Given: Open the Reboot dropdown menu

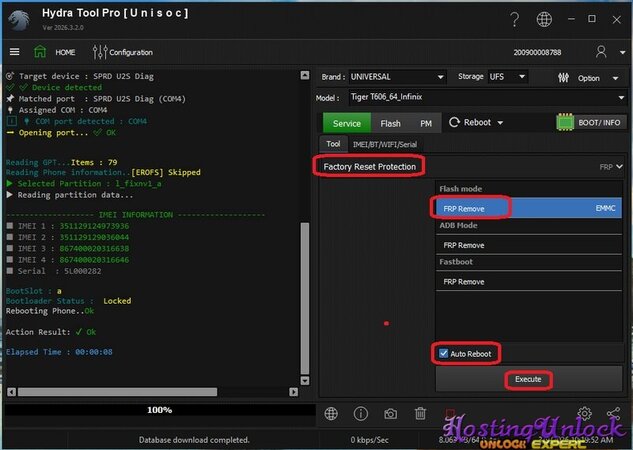Looking at the screenshot, I should pos(476,123).
